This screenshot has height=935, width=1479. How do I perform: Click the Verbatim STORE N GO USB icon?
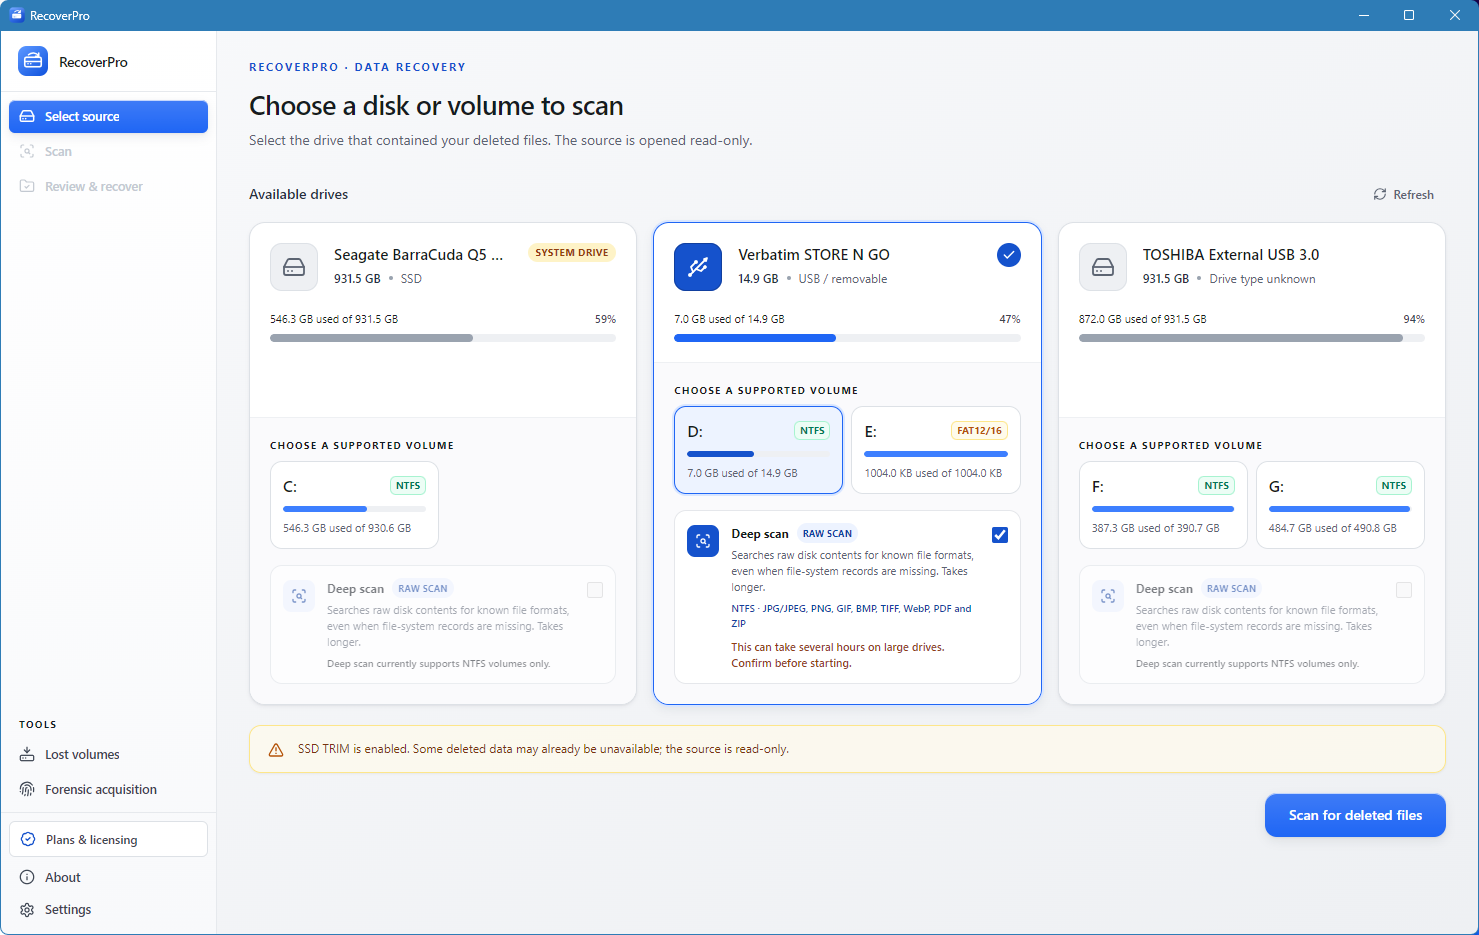pos(698,267)
